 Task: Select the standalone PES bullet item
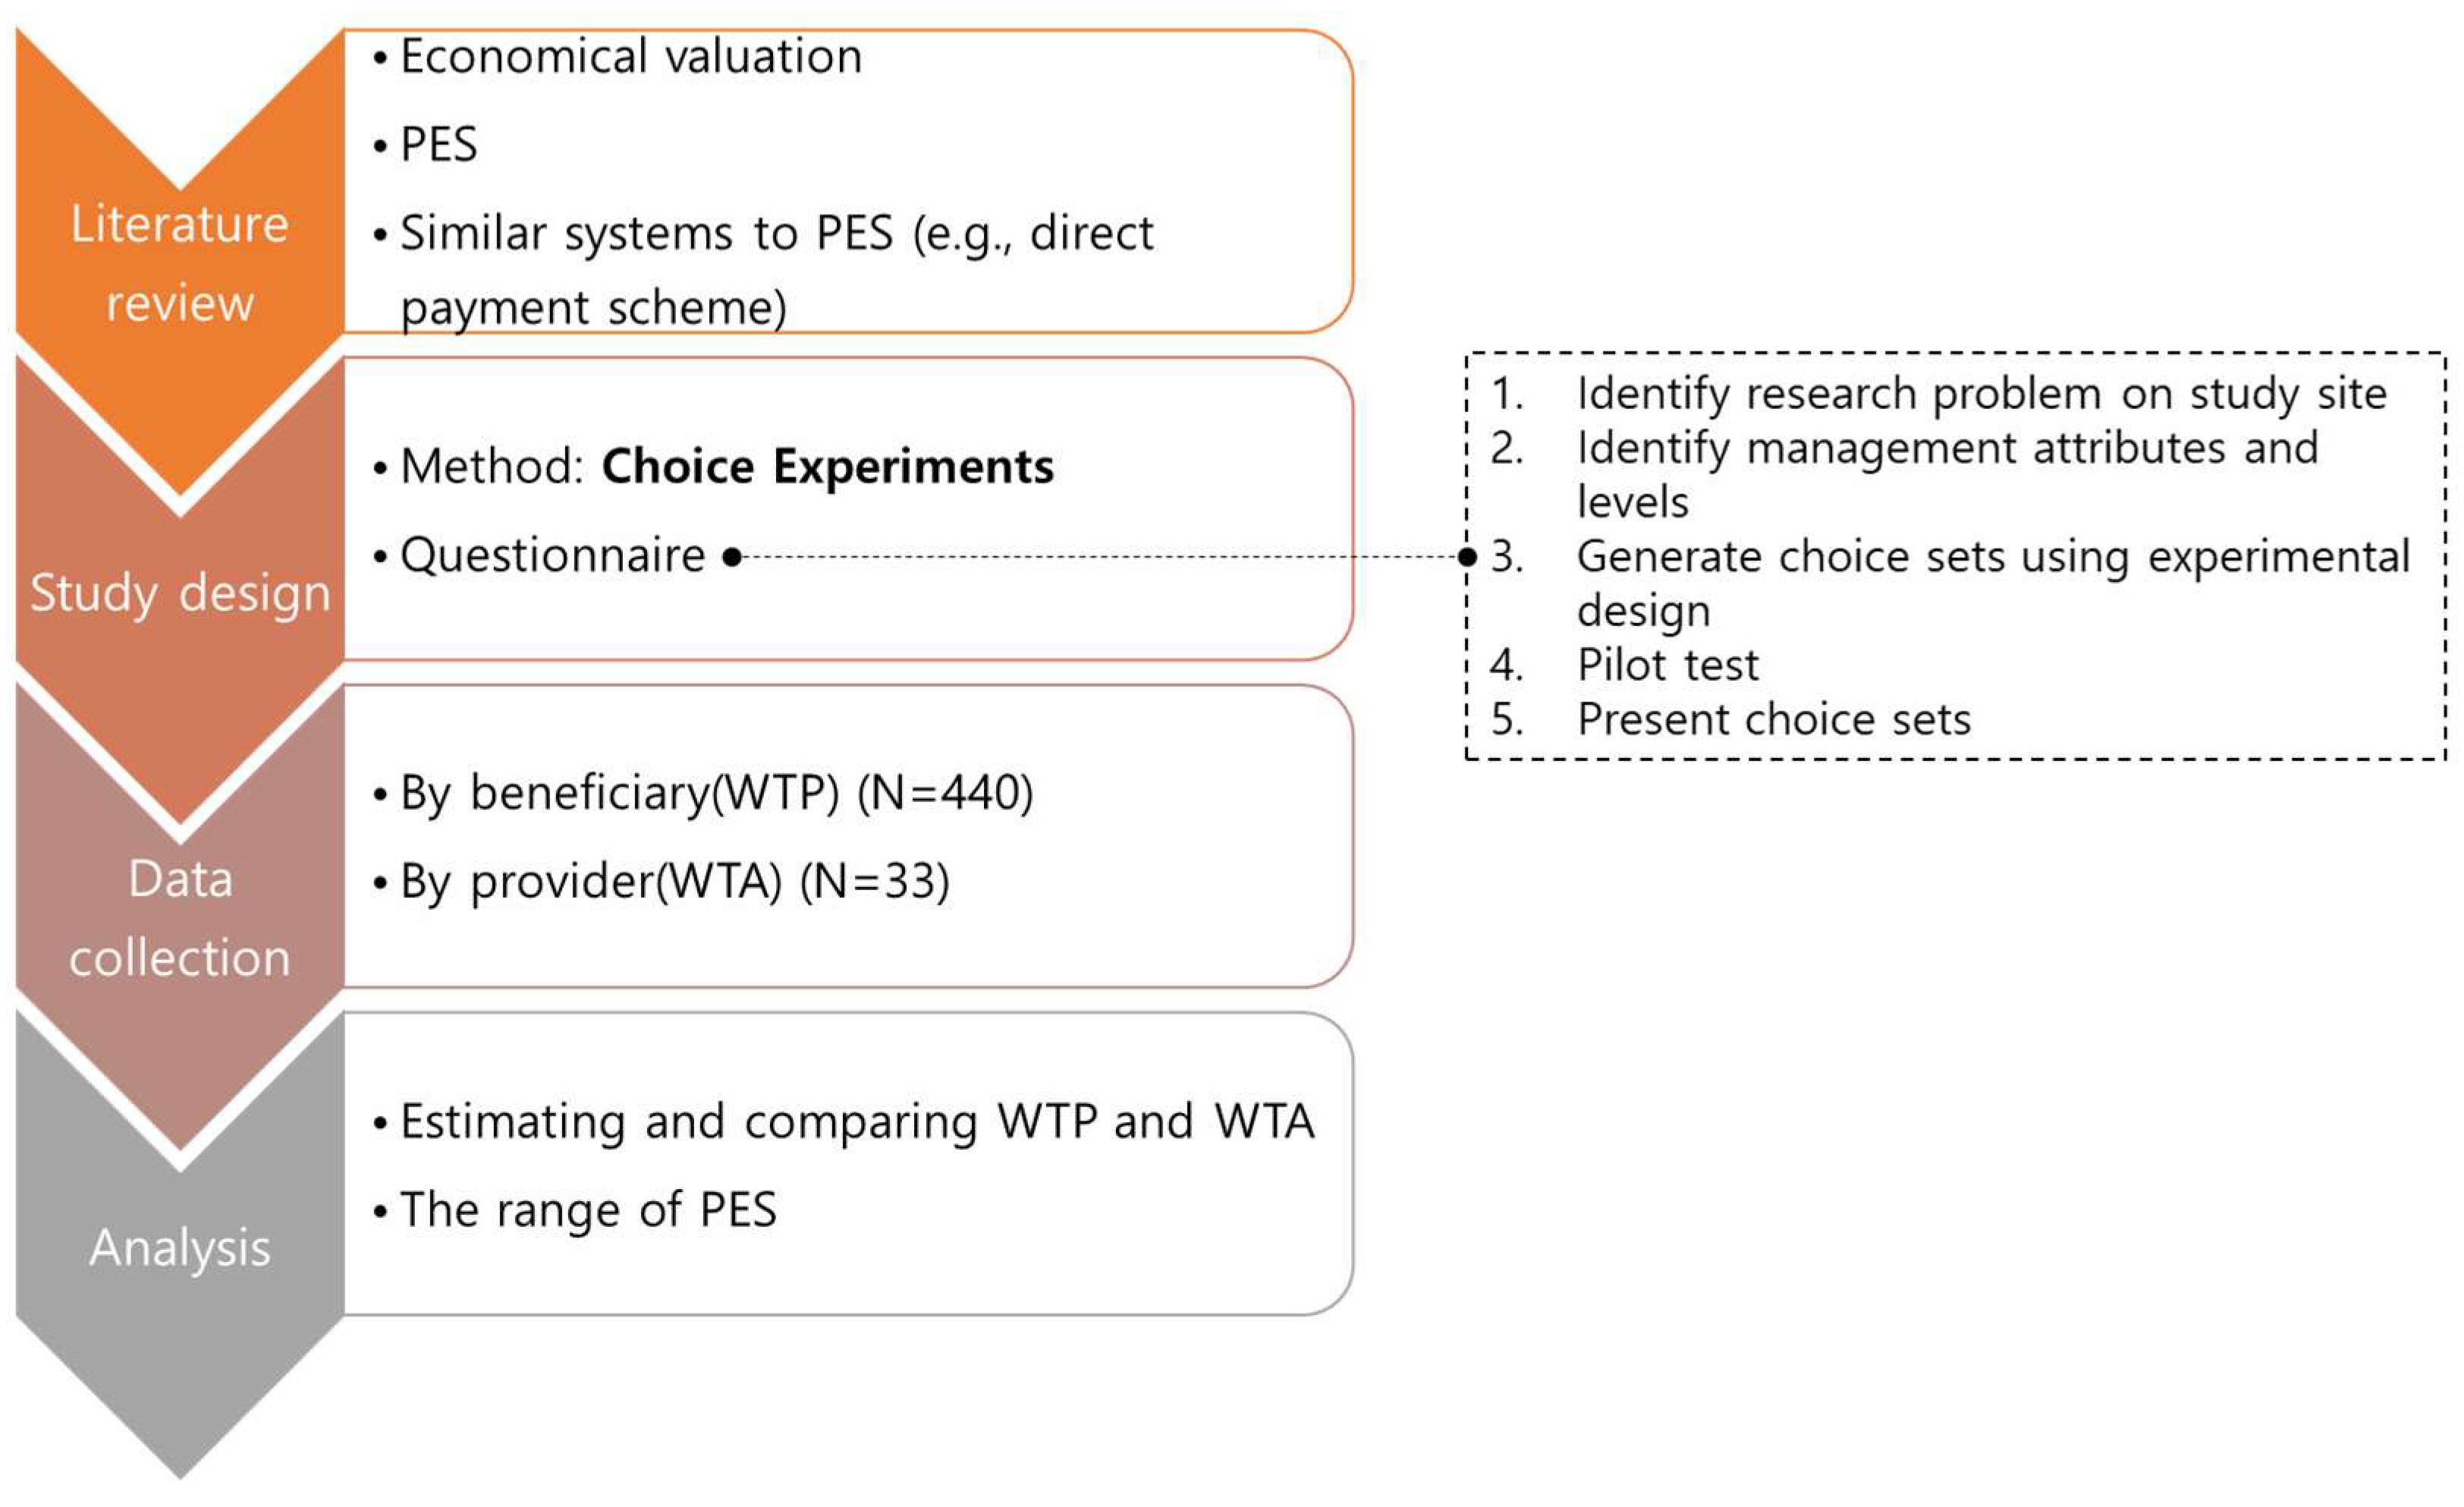(x=438, y=145)
